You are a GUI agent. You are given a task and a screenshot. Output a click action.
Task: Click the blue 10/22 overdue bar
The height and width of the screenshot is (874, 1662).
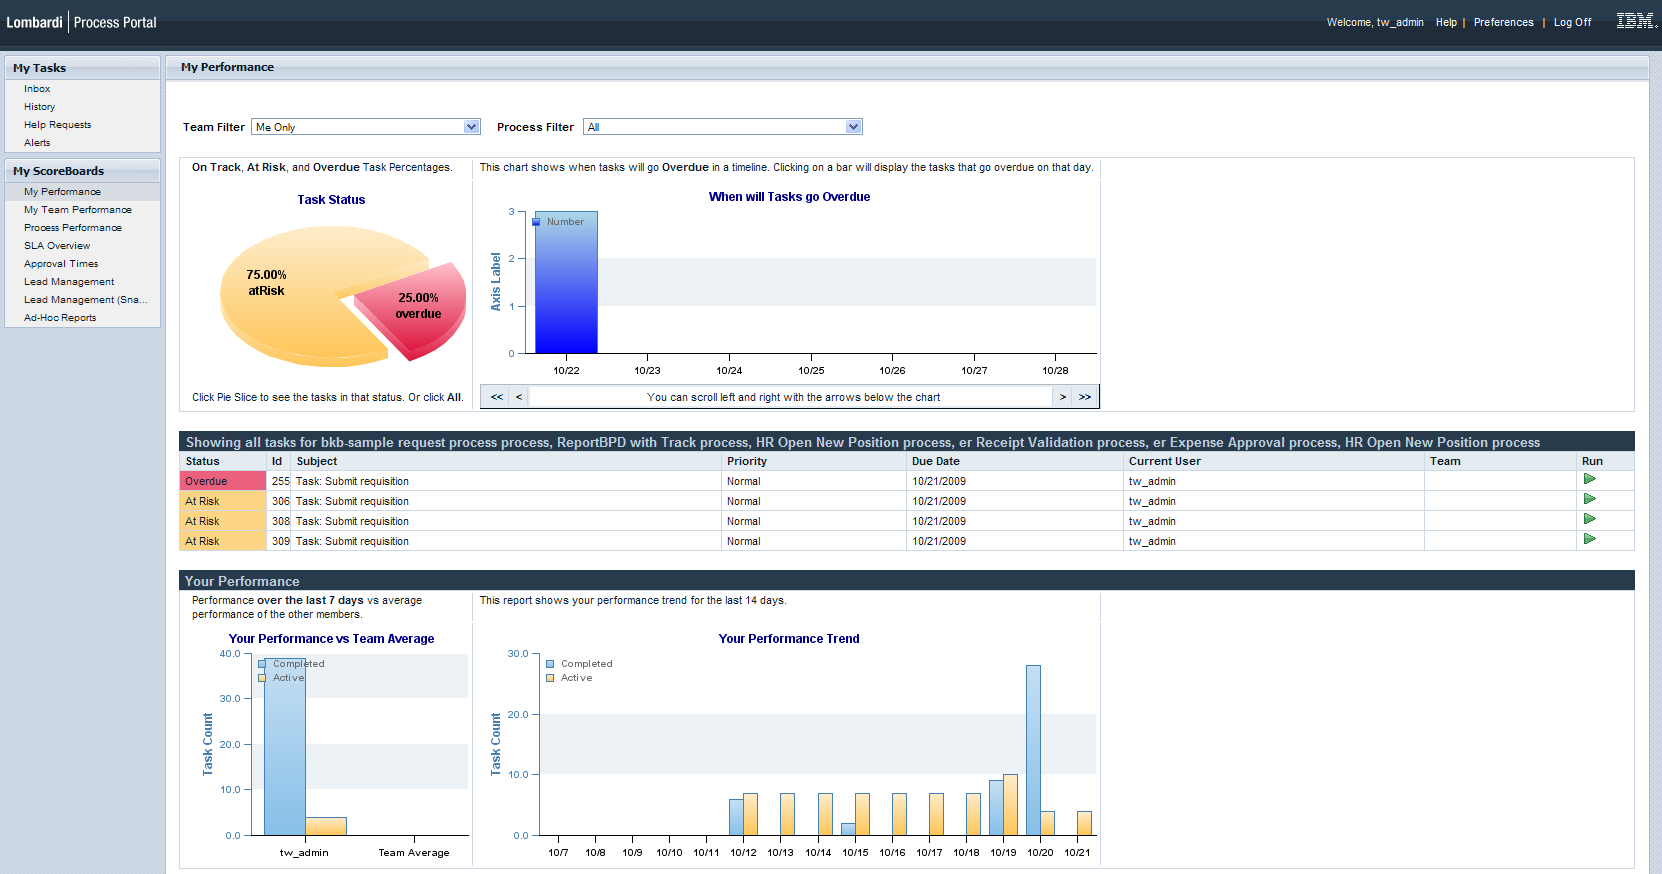tap(566, 283)
